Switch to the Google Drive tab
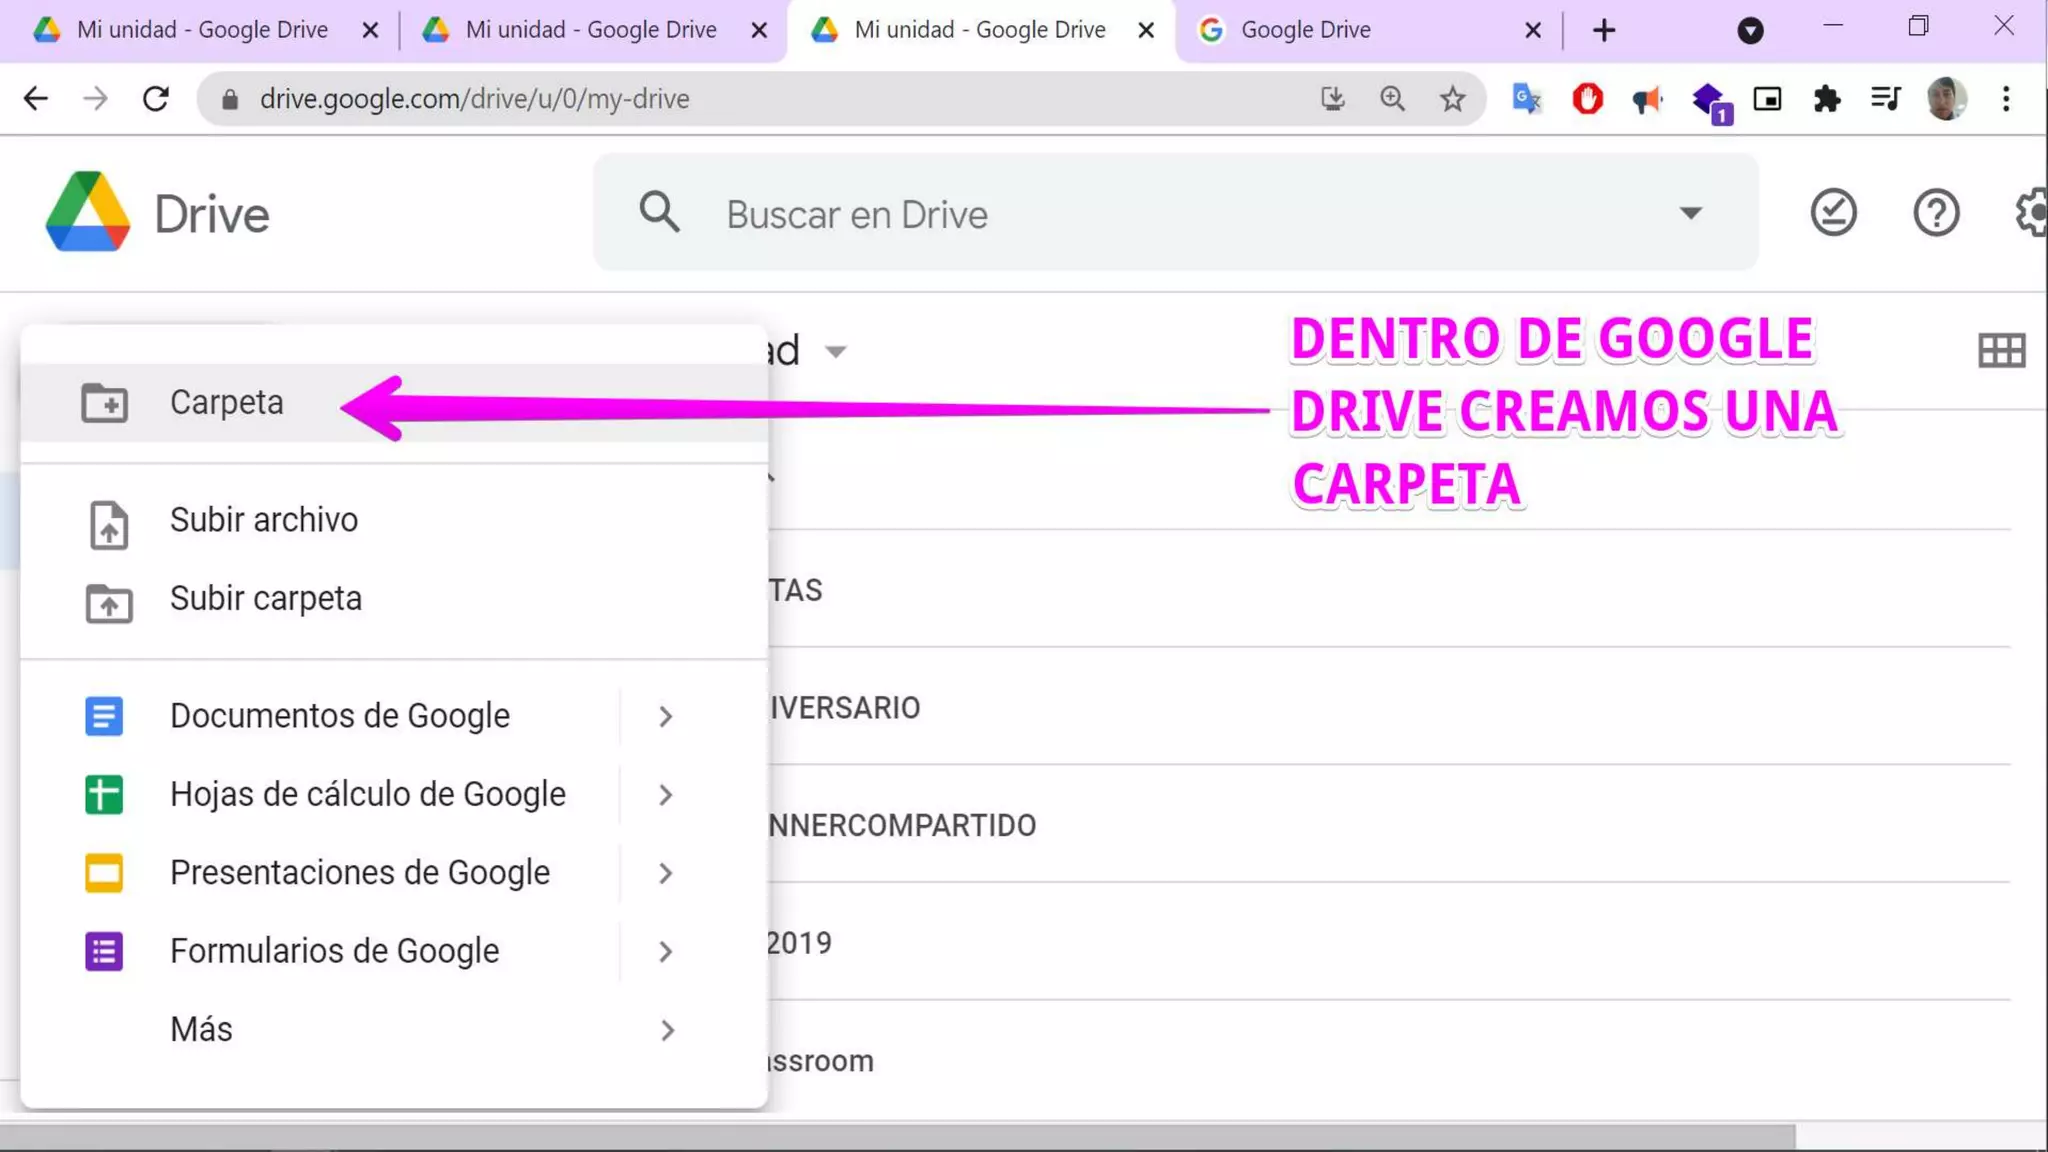 pos(1305,30)
